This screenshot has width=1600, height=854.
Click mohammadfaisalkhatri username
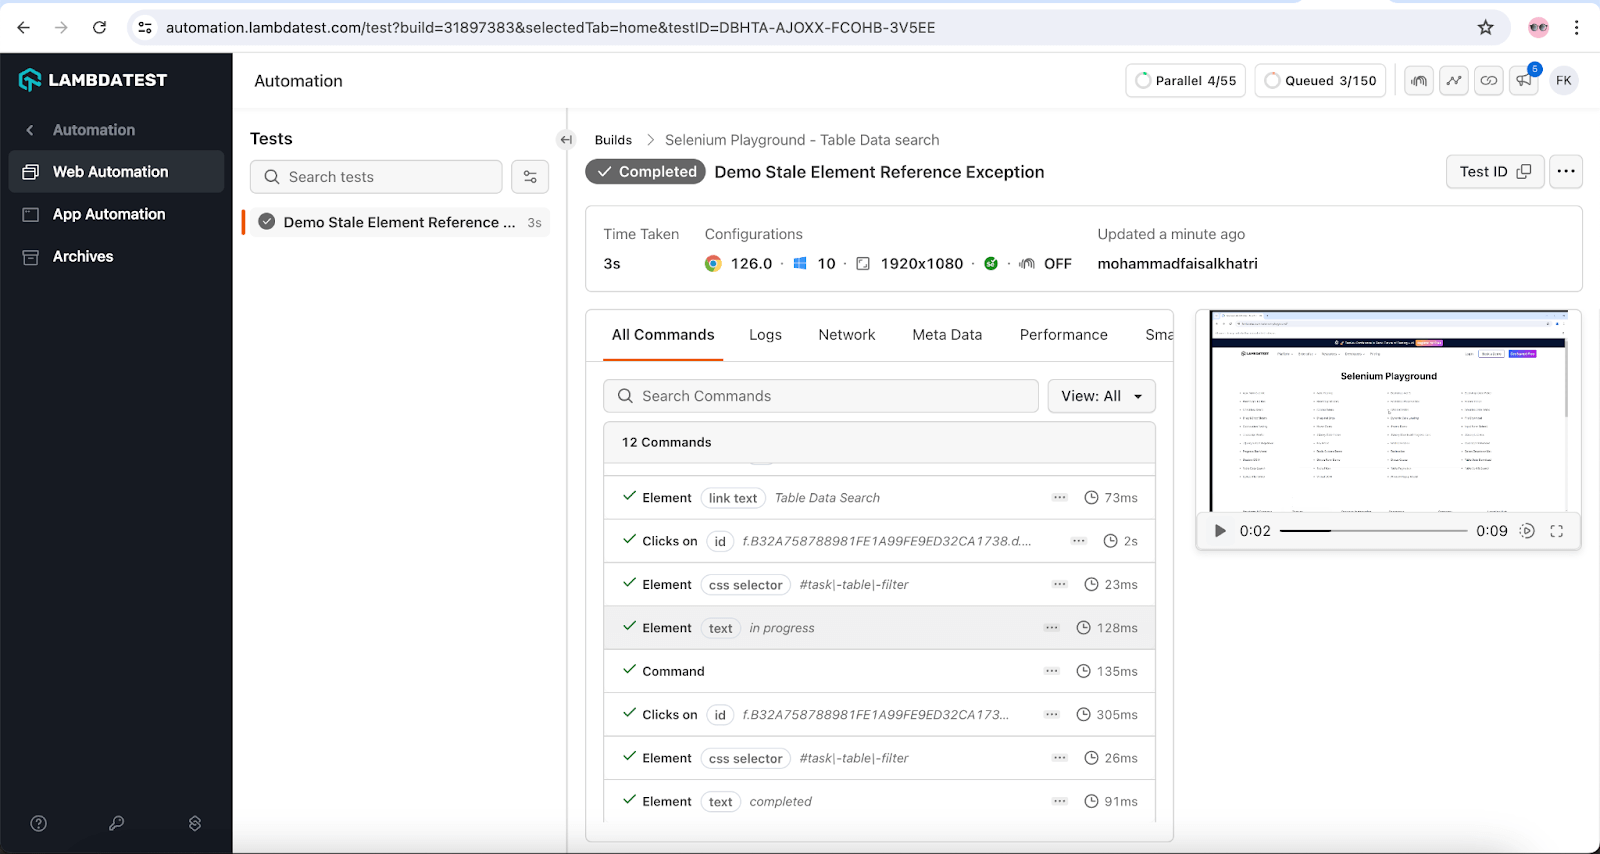point(1177,264)
